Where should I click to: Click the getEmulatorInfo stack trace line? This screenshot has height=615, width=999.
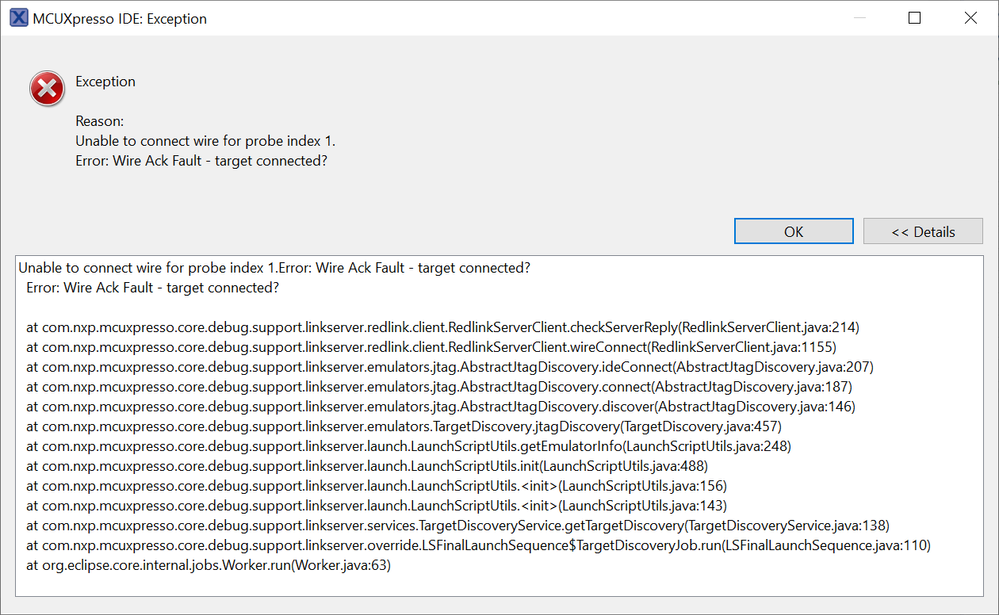pos(409,446)
